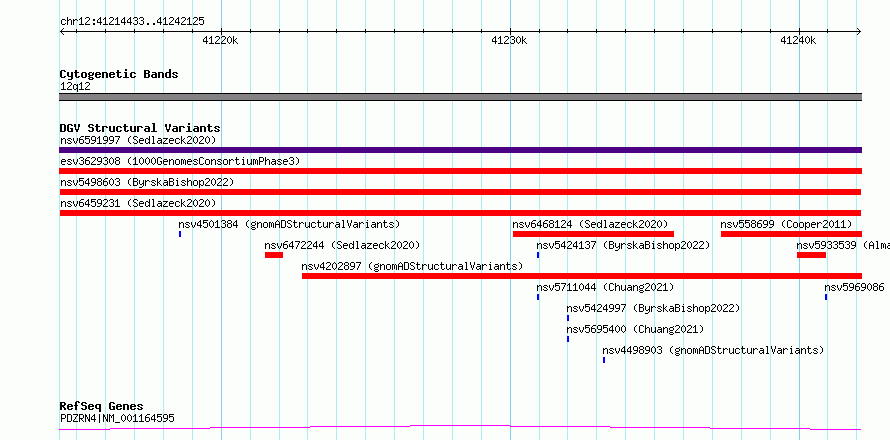Select the red nsv6468124 variant bar
The image size is (890, 440).
click(x=593, y=234)
